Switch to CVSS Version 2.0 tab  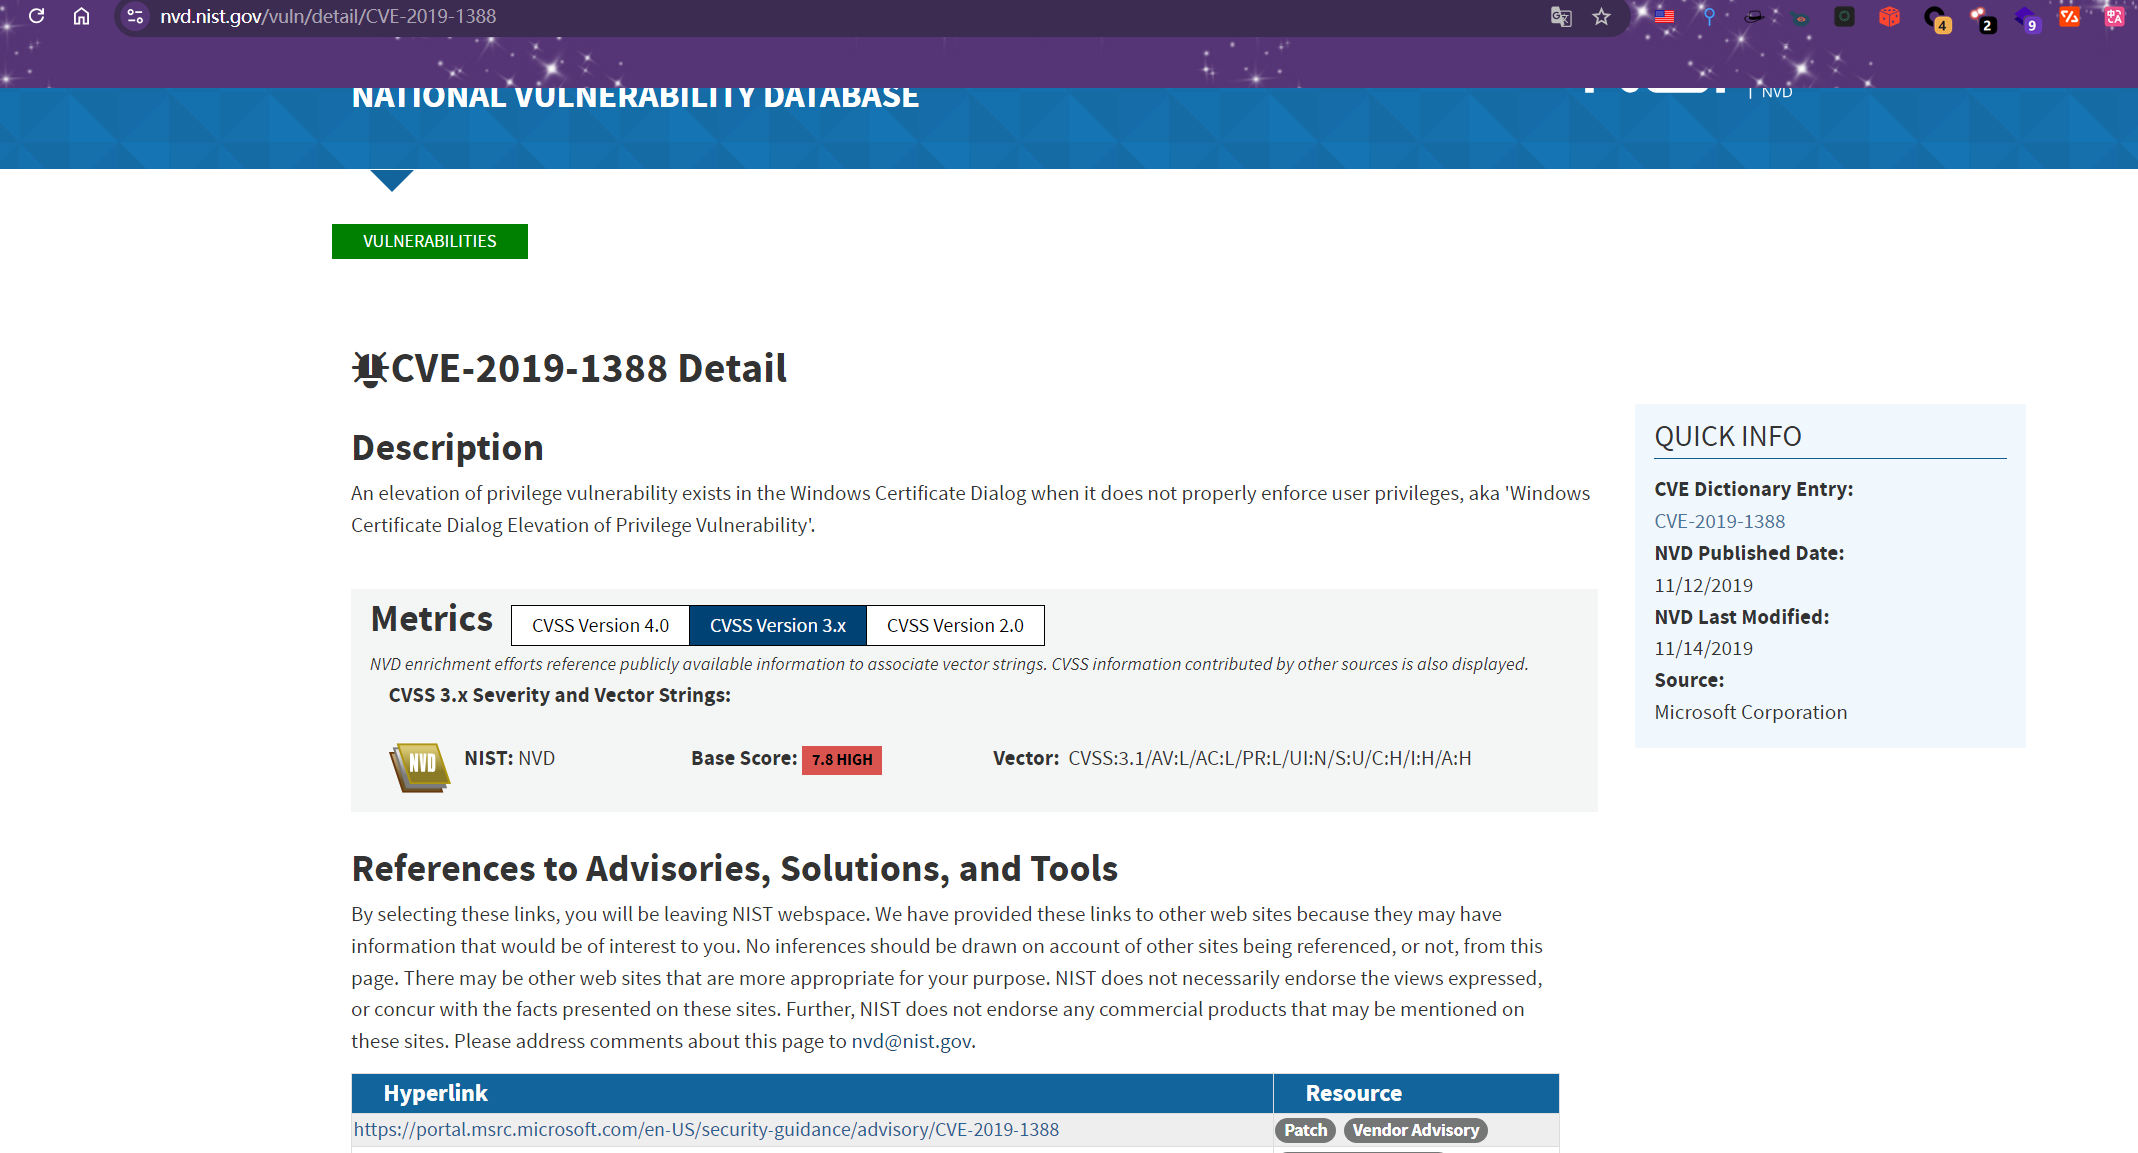tap(955, 625)
